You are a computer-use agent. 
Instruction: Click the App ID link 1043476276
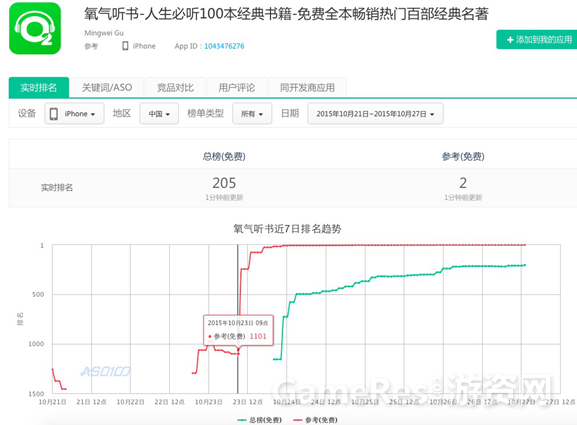point(224,46)
